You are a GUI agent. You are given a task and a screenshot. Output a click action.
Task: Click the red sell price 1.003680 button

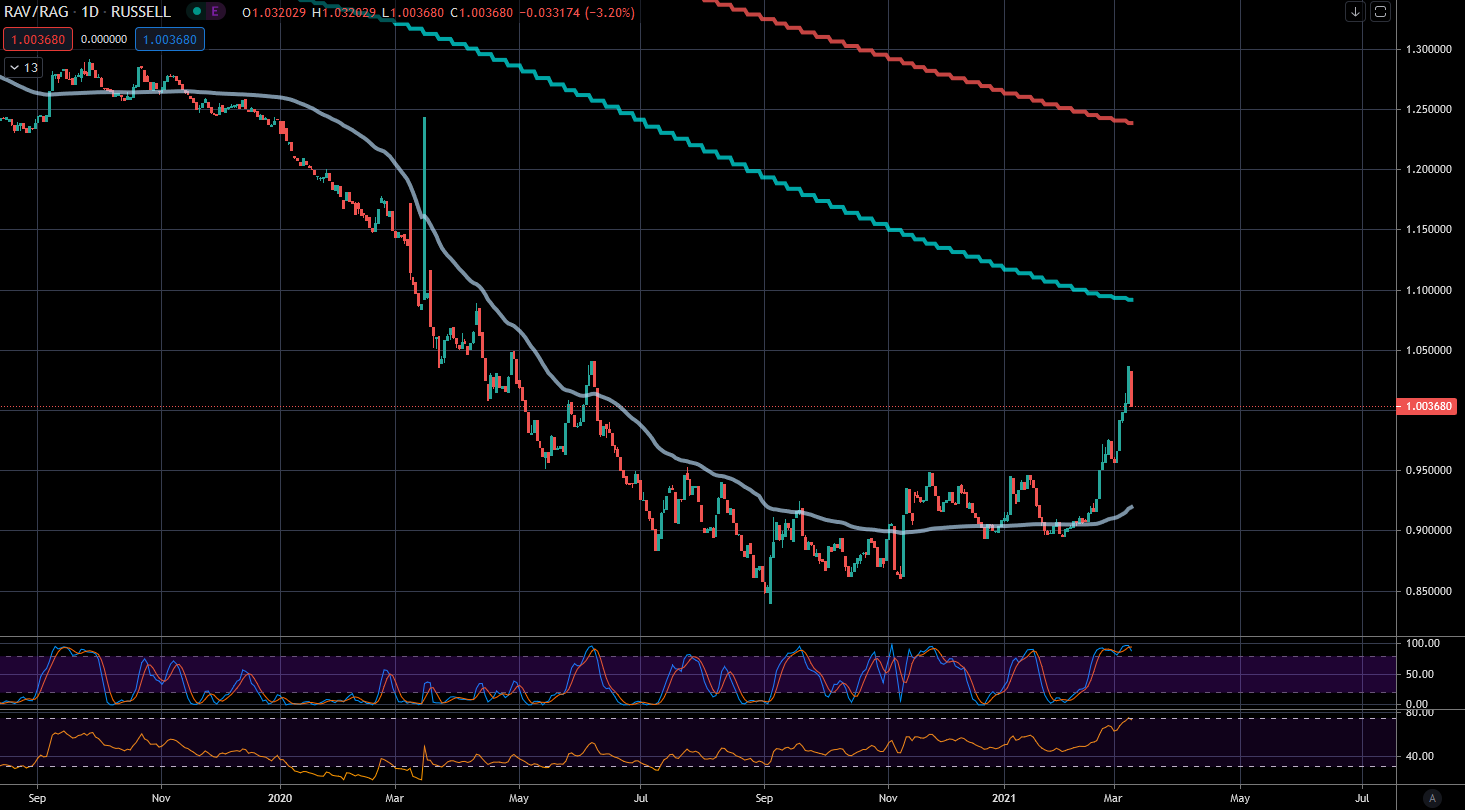point(35,40)
